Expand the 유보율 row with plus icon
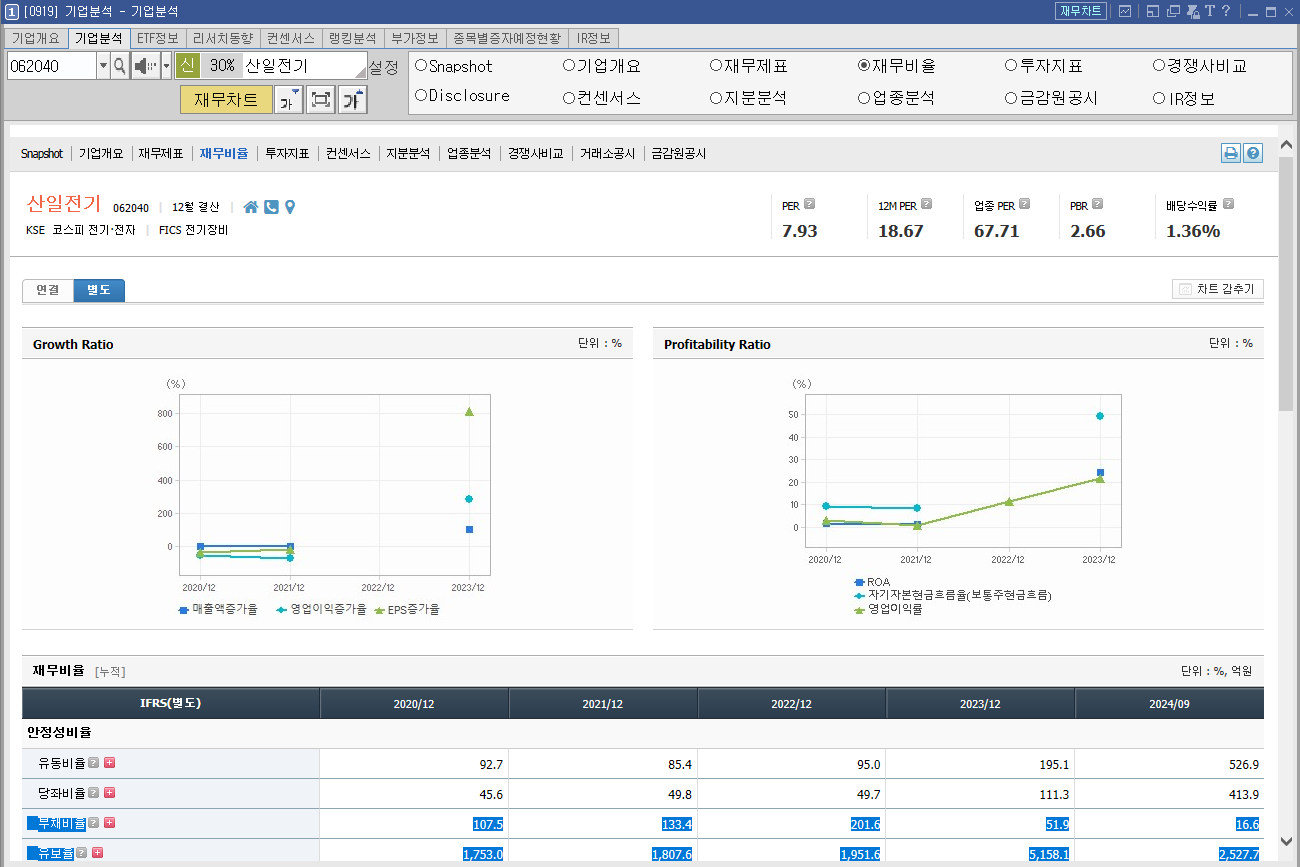This screenshot has height=867, width=1300. coord(98,853)
